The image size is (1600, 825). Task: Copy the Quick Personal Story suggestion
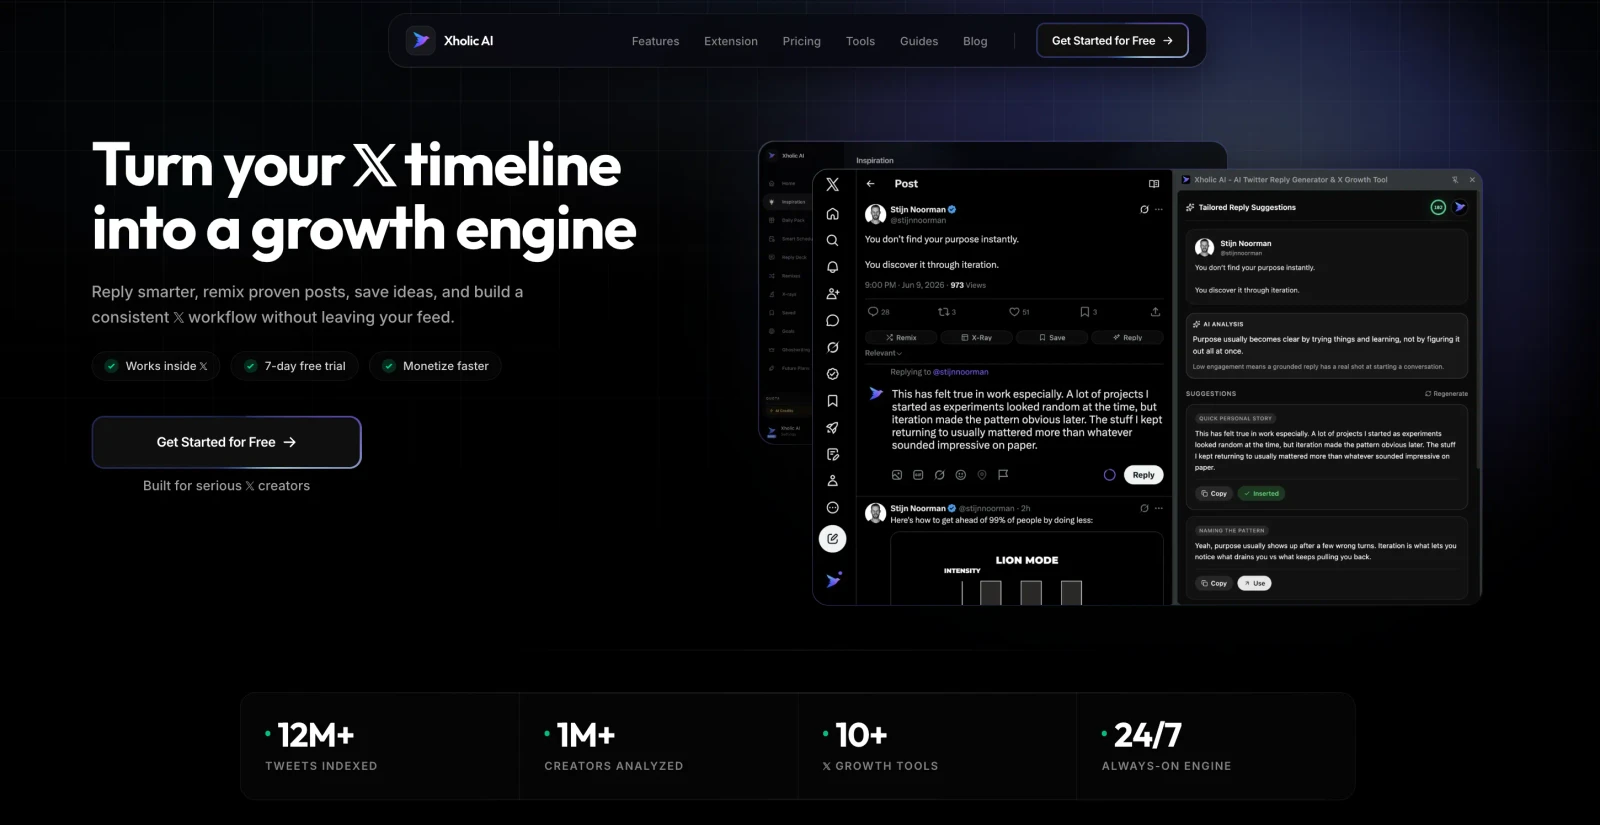coord(1214,494)
